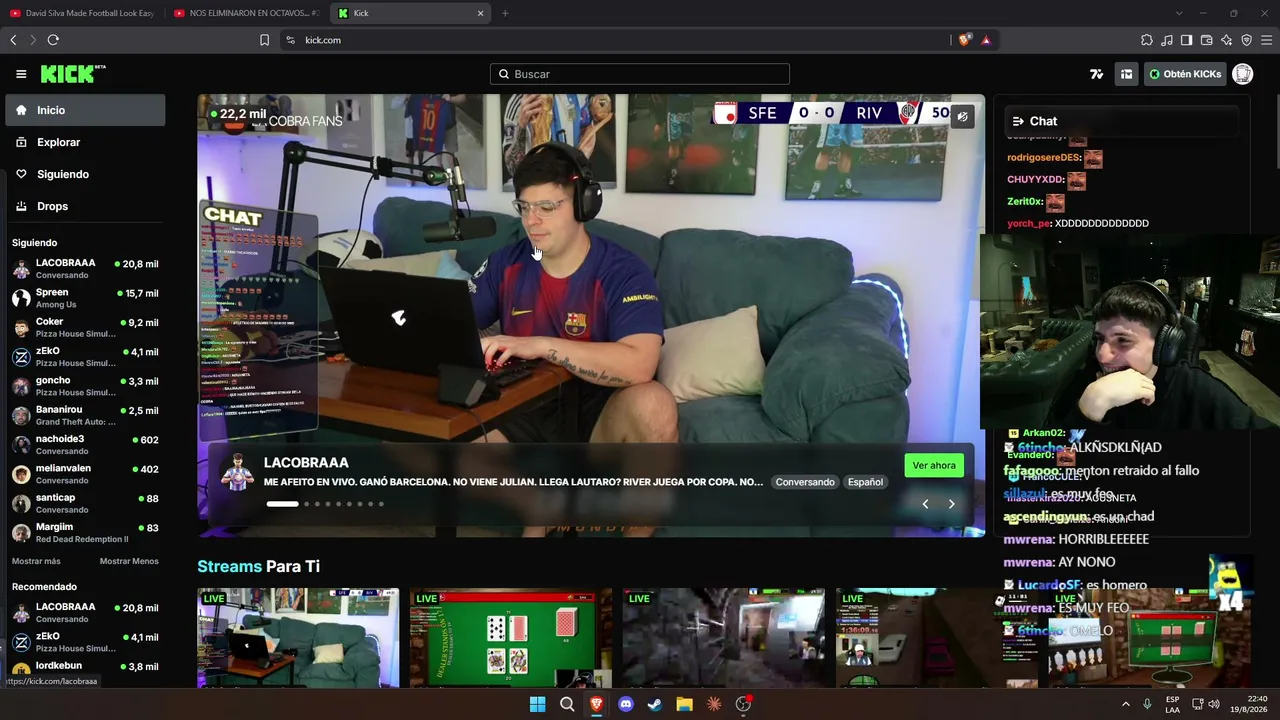Viewport: 1280px width, 720px height.
Task: Click the Obtén KICKs button
Action: [x=1185, y=74]
